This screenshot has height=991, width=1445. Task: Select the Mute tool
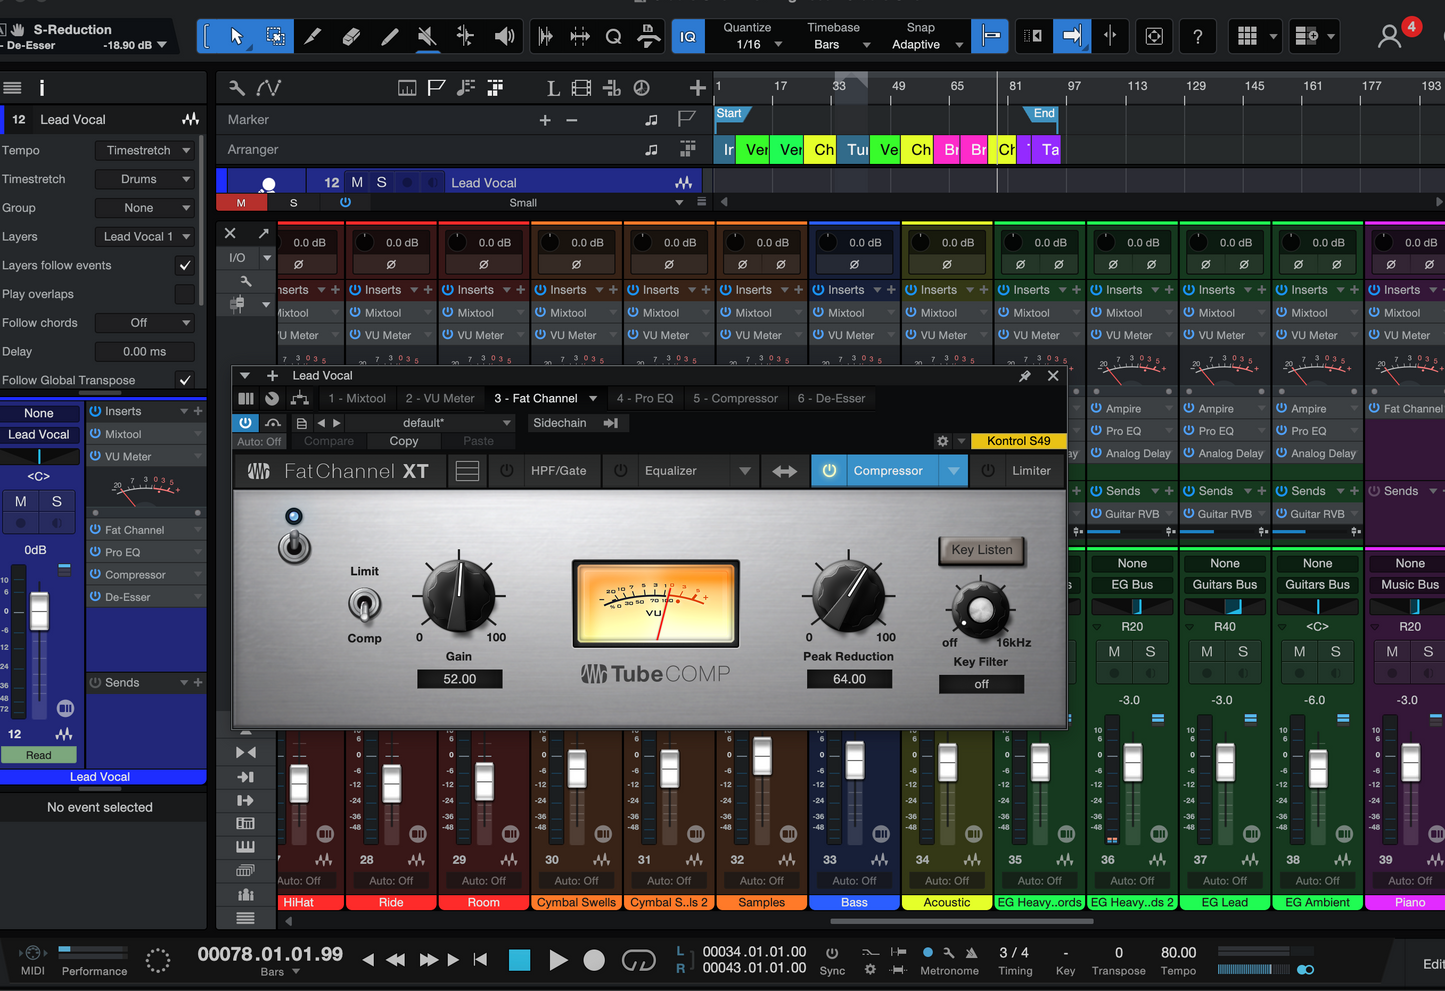(x=427, y=36)
